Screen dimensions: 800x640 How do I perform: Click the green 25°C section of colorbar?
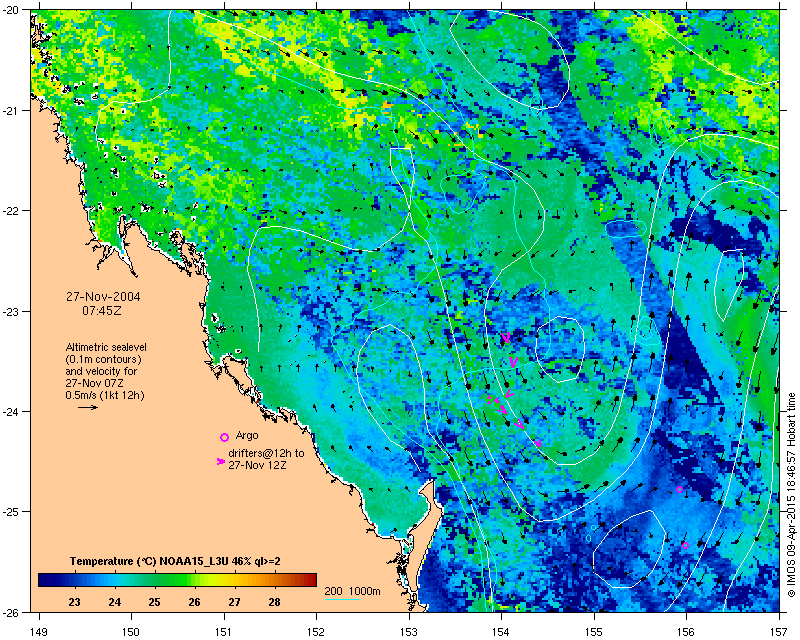[154, 580]
